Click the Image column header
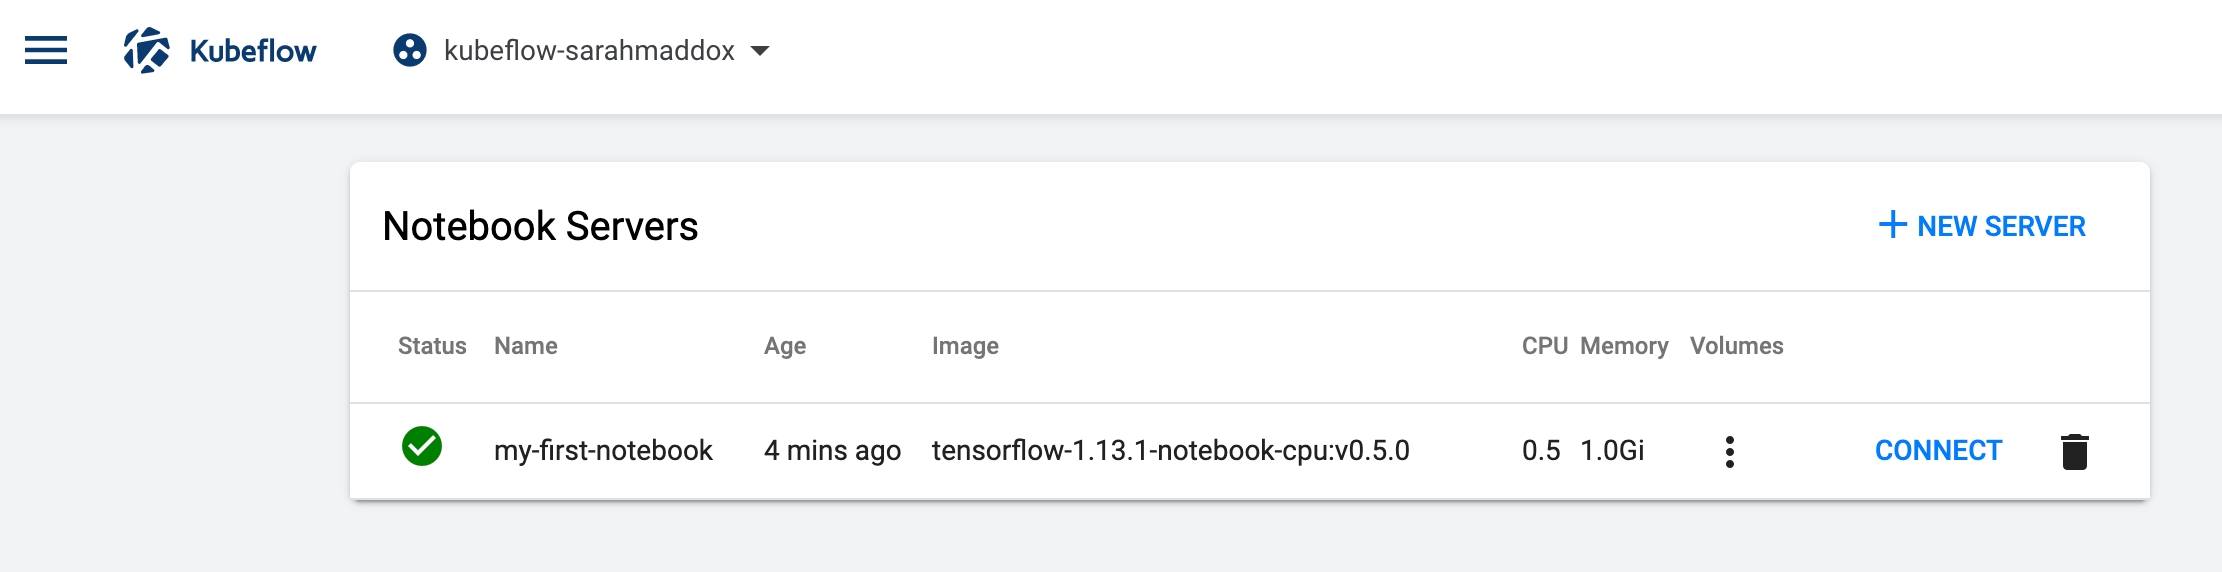Screen dimensions: 2222x572 [965, 346]
